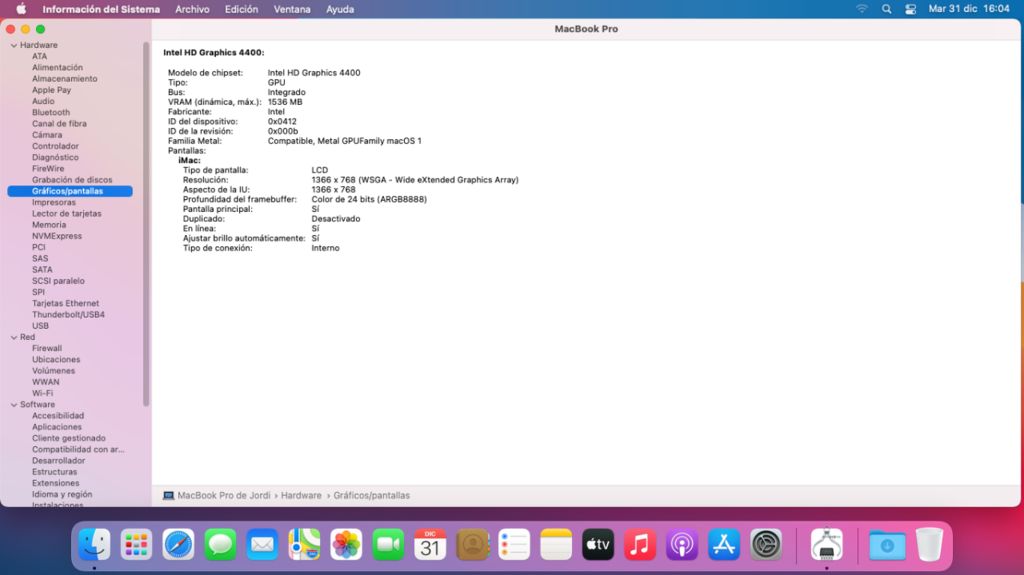Viewport: 1024px width, 575px height.
Task: Collapse the Red section triangle
Action: click(x=13, y=337)
